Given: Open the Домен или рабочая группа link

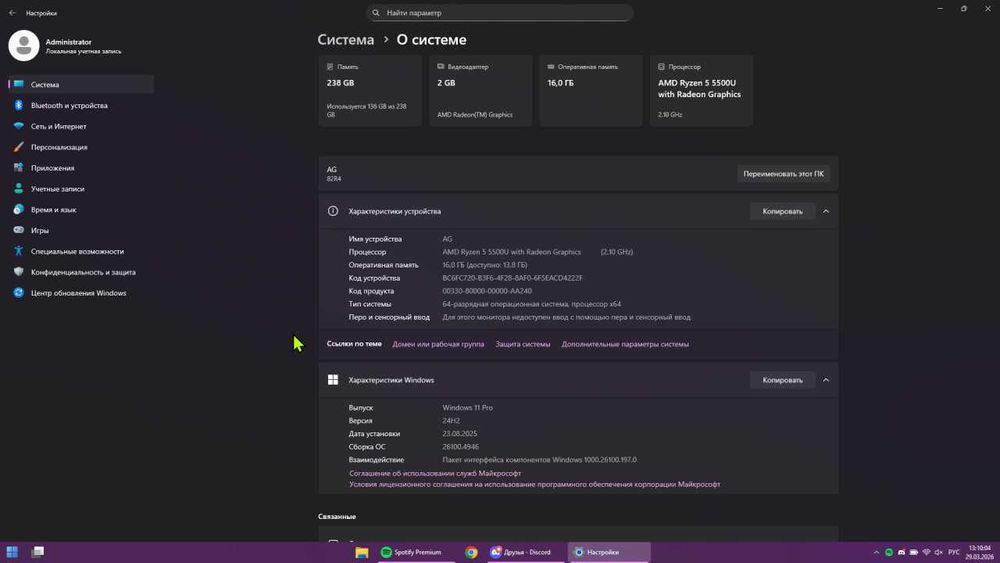Looking at the screenshot, I should (438, 344).
